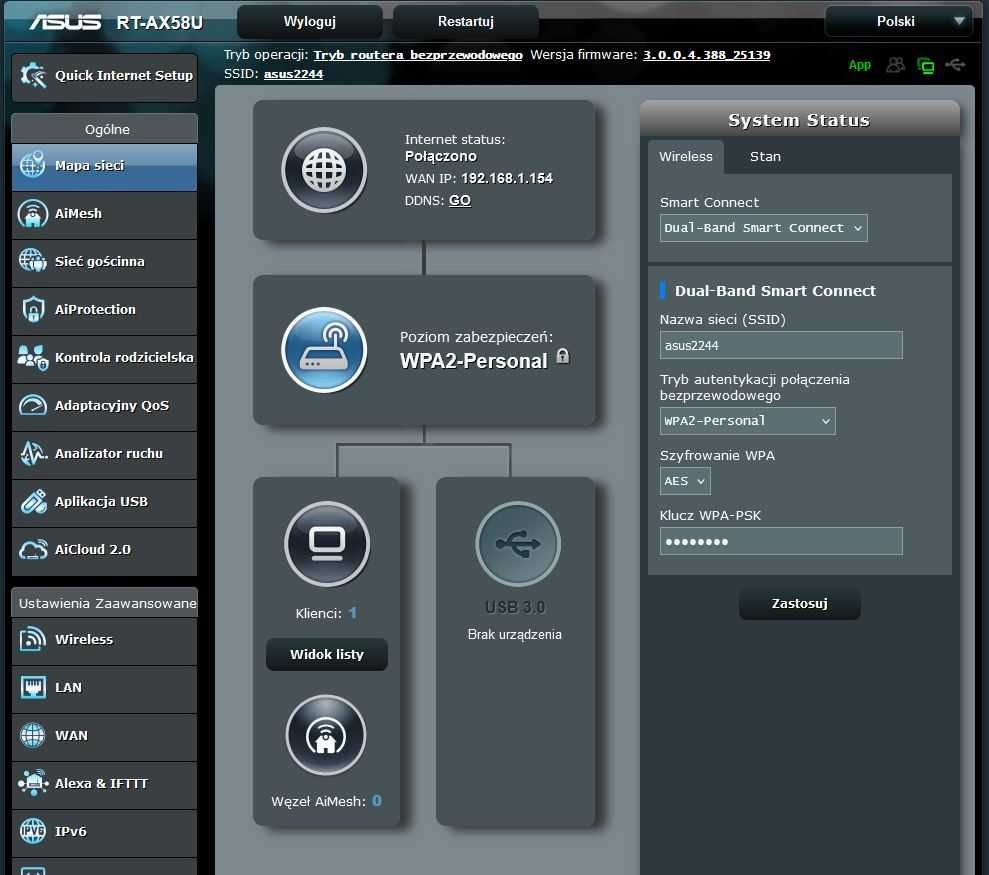Select the LAN menu item label
Screen dimensions: 989x875
[68, 687]
